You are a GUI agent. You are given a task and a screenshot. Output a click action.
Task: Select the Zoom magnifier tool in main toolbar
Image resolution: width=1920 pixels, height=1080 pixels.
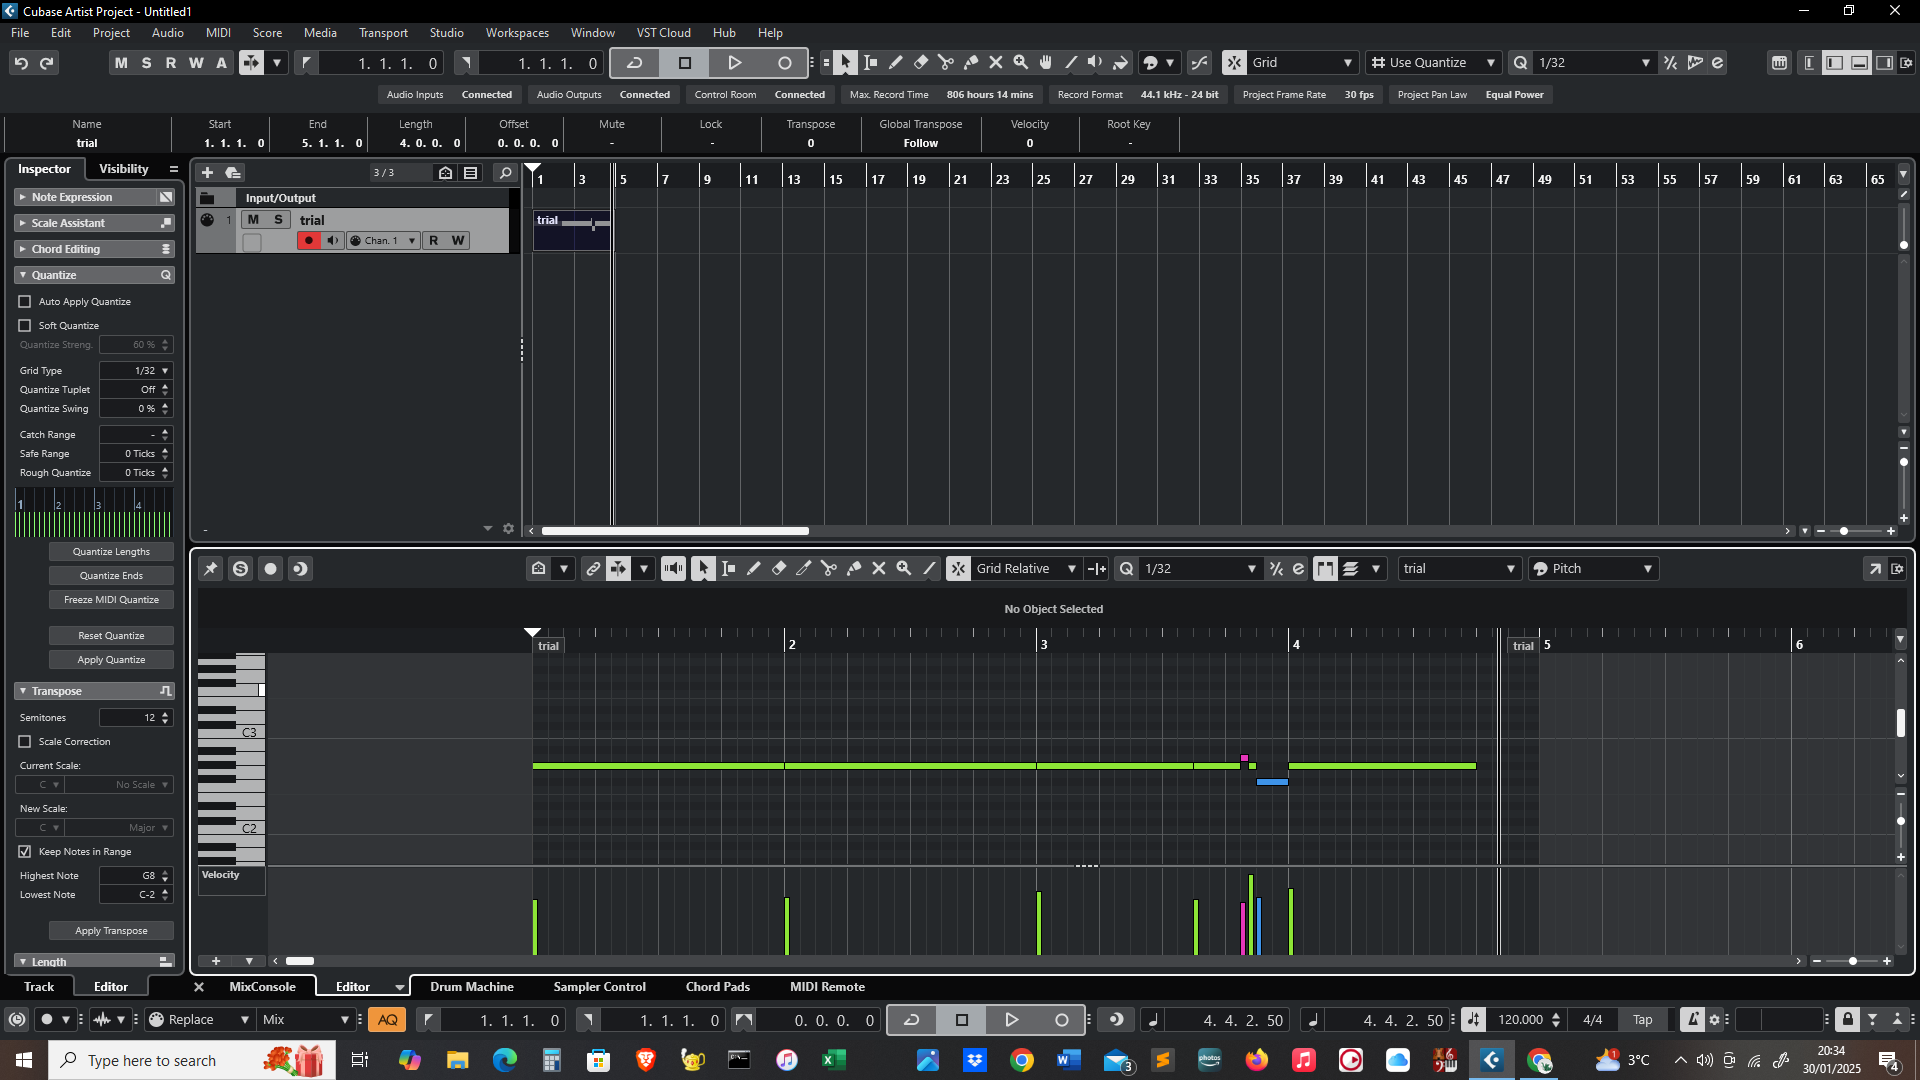pyautogui.click(x=1021, y=62)
